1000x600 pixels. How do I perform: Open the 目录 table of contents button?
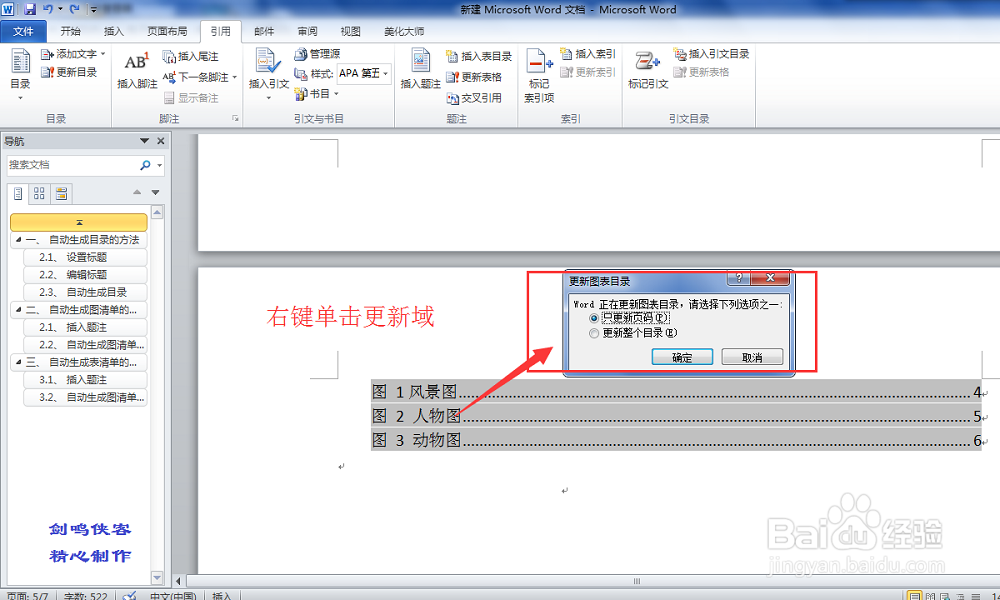click(20, 75)
